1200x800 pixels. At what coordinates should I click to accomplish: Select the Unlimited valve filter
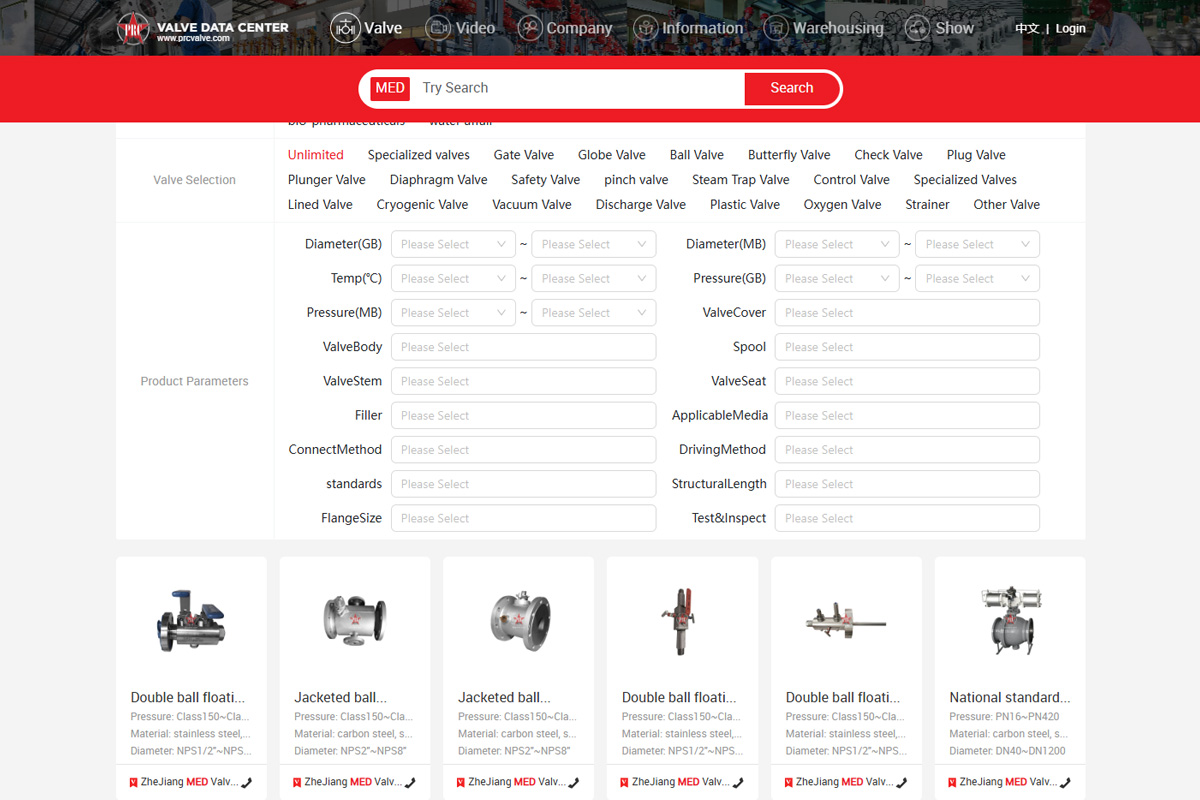click(x=316, y=155)
